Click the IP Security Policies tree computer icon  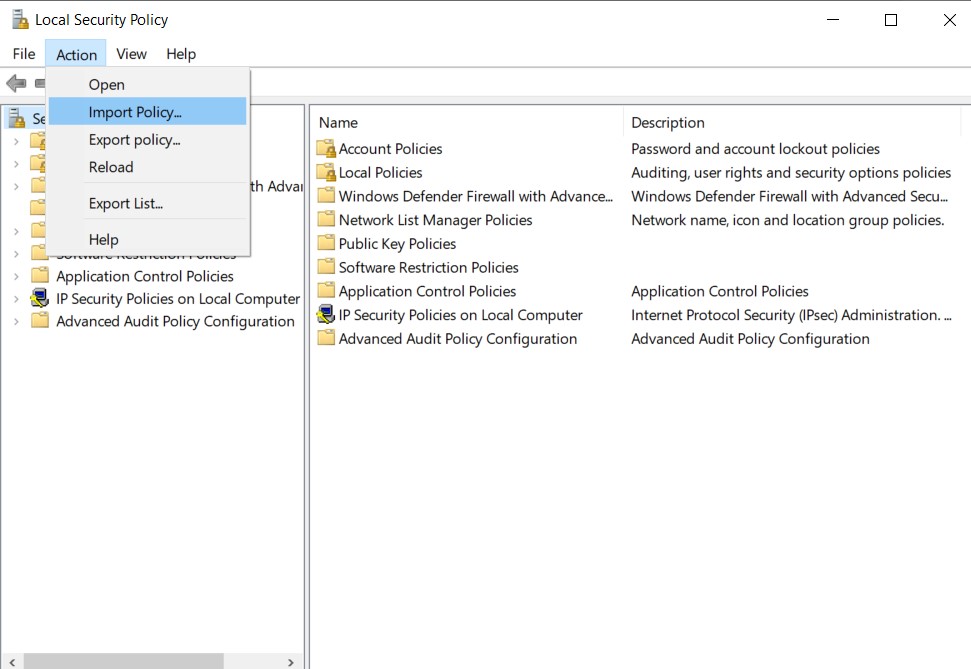coord(40,298)
